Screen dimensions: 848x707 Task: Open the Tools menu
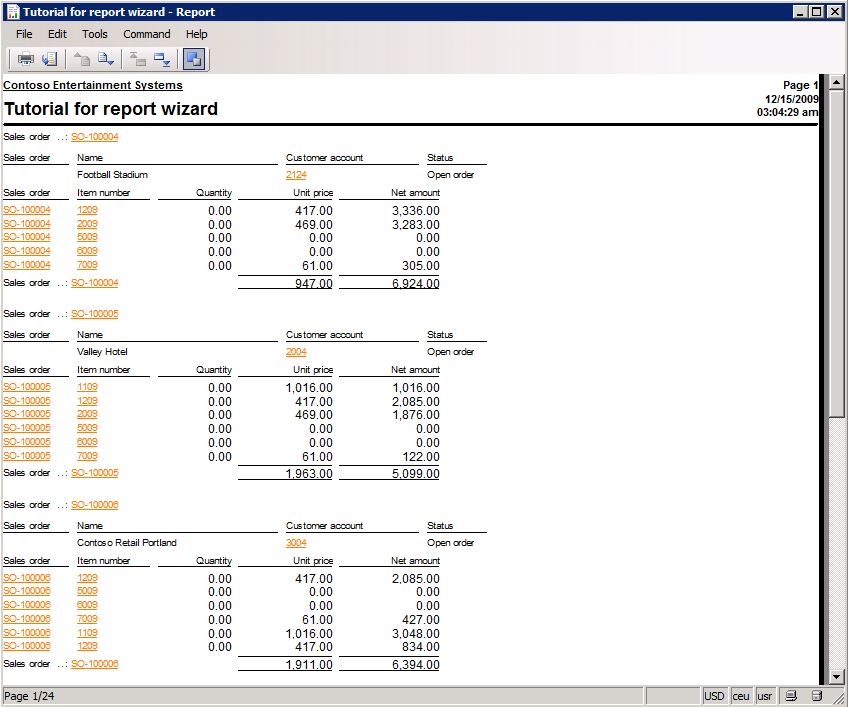tap(95, 34)
